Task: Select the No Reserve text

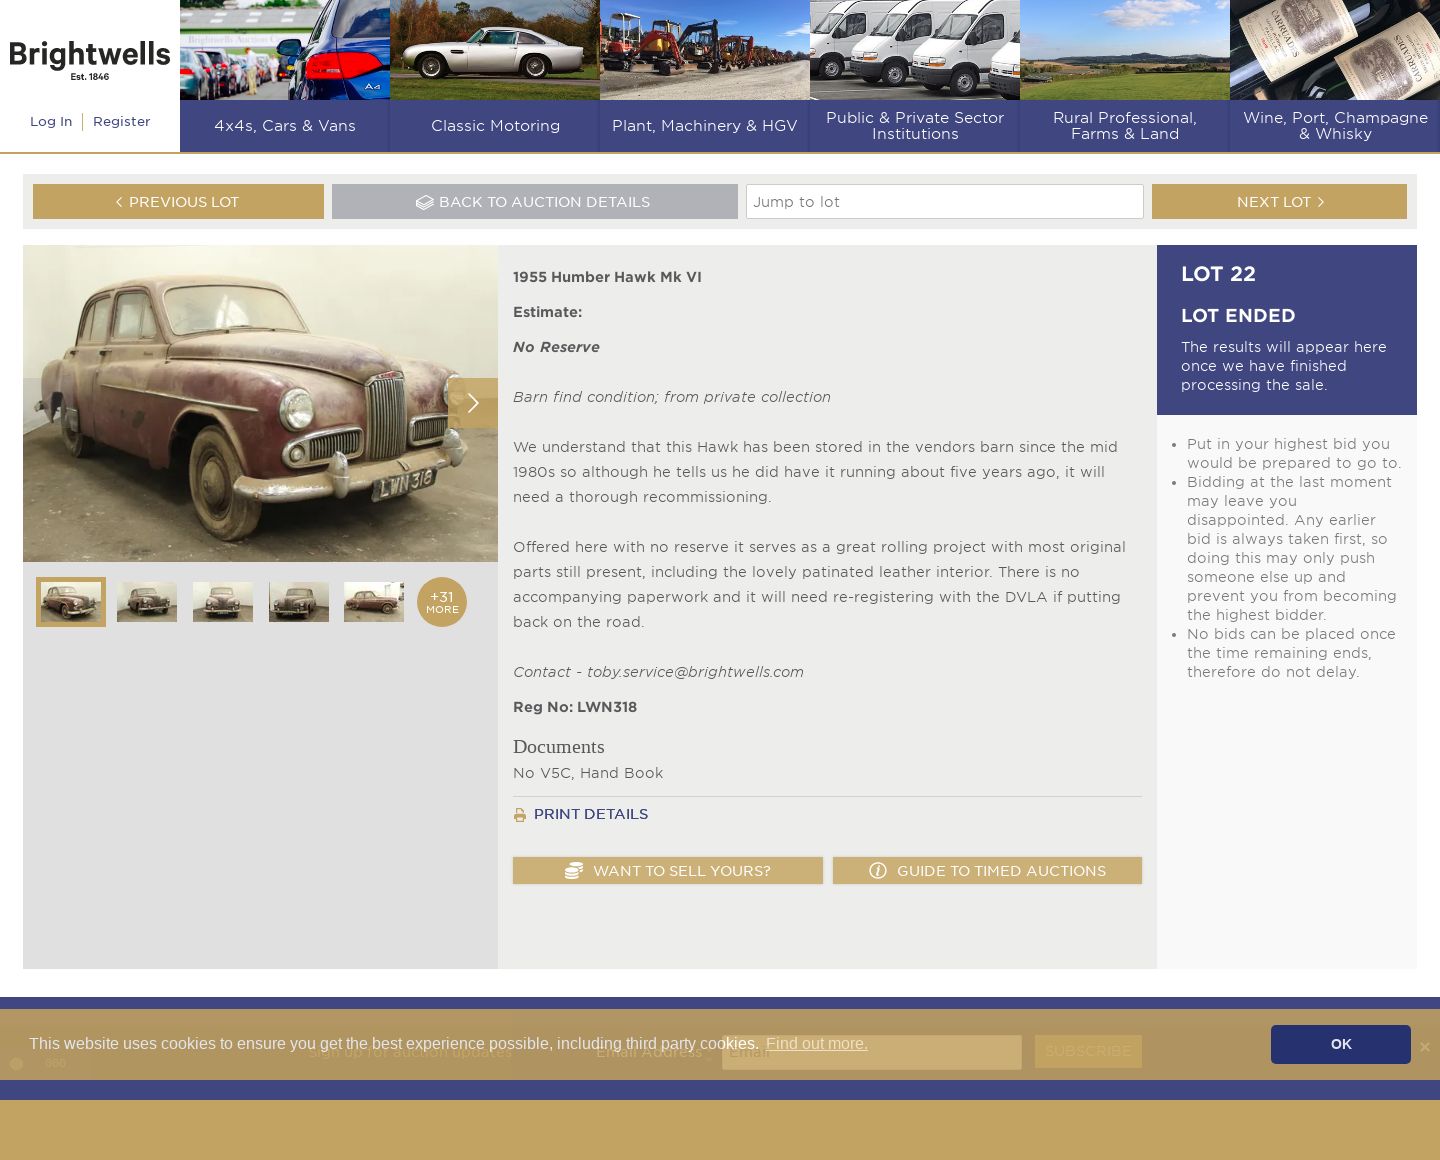Action: [x=556, y=347]
